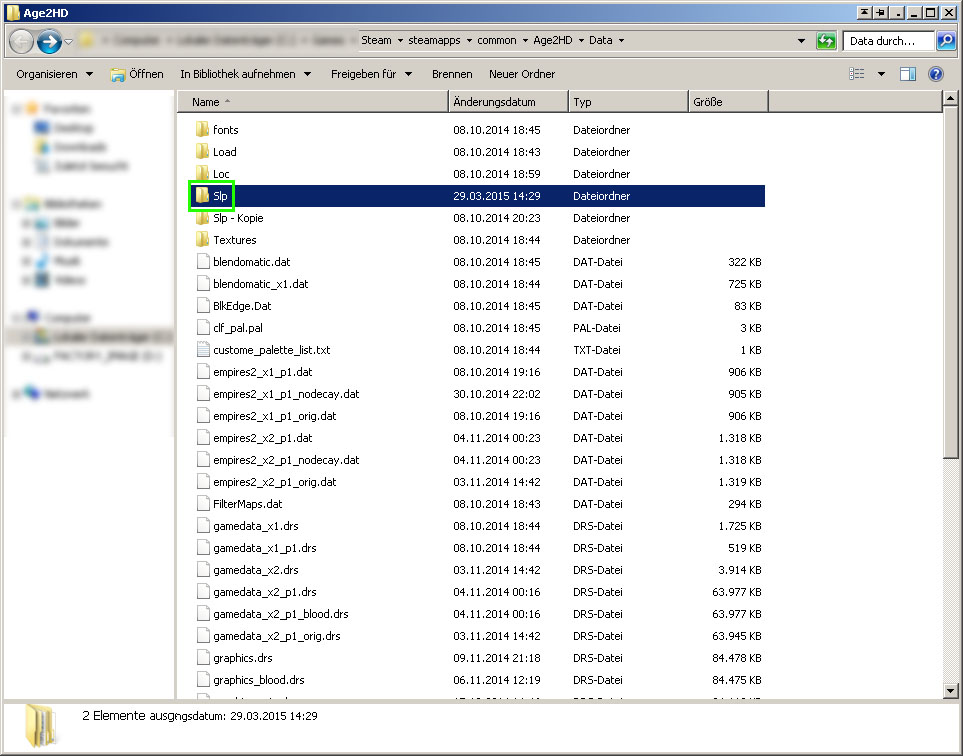
Task: Click the gamedata_x1.drs file icon
Action: coord(203,526)
